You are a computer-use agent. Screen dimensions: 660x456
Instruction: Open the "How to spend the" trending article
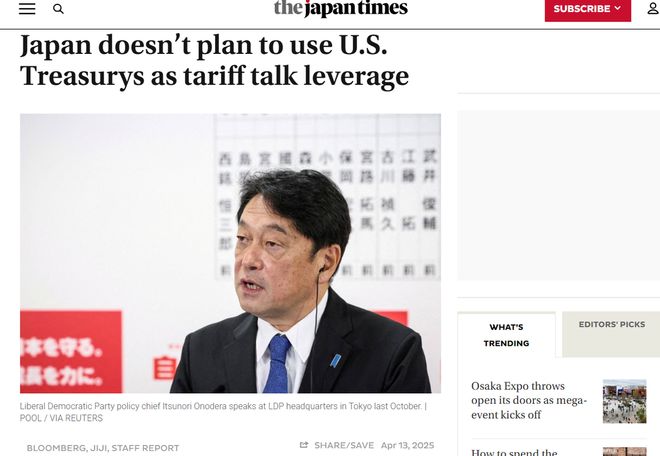[514, 453]
